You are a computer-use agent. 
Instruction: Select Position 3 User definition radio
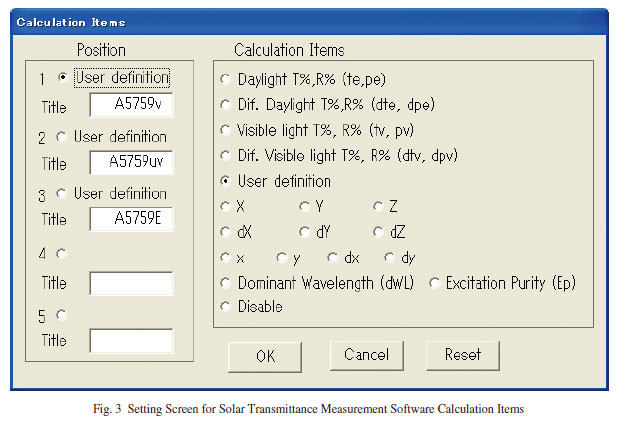click(61, 194)
